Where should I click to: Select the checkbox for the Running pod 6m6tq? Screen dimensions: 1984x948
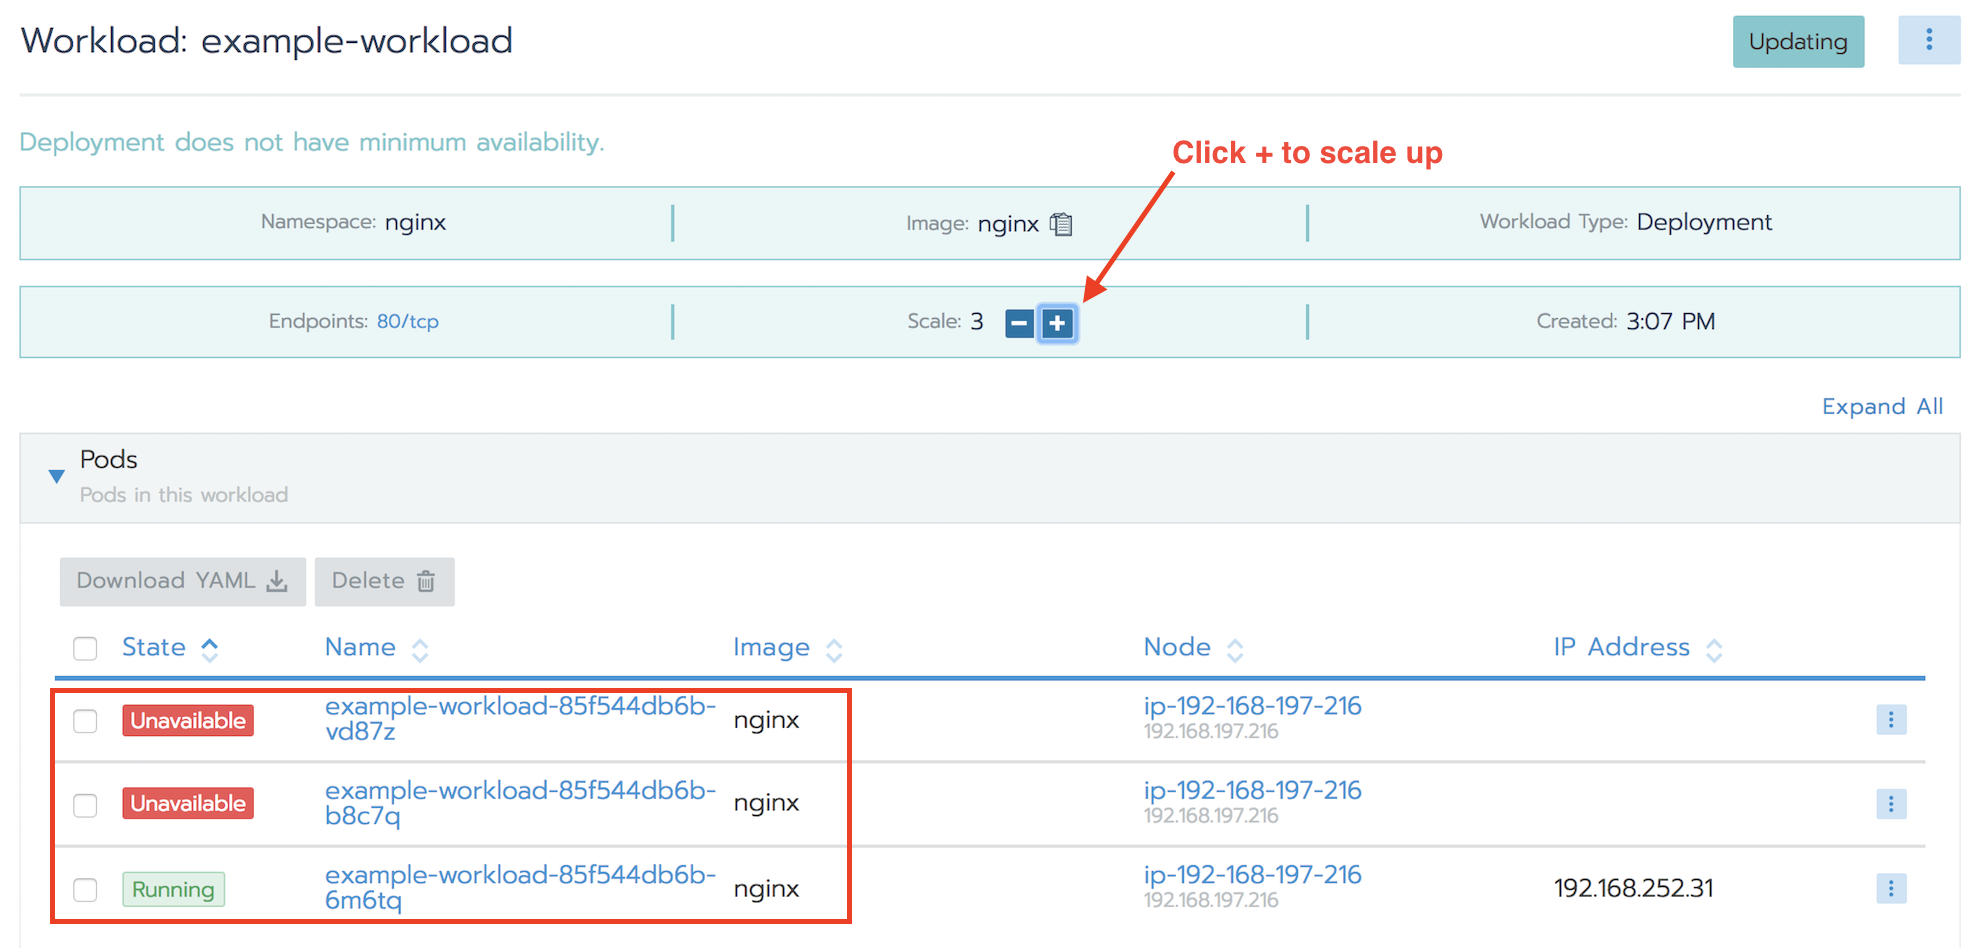click(x=85, y=889)
